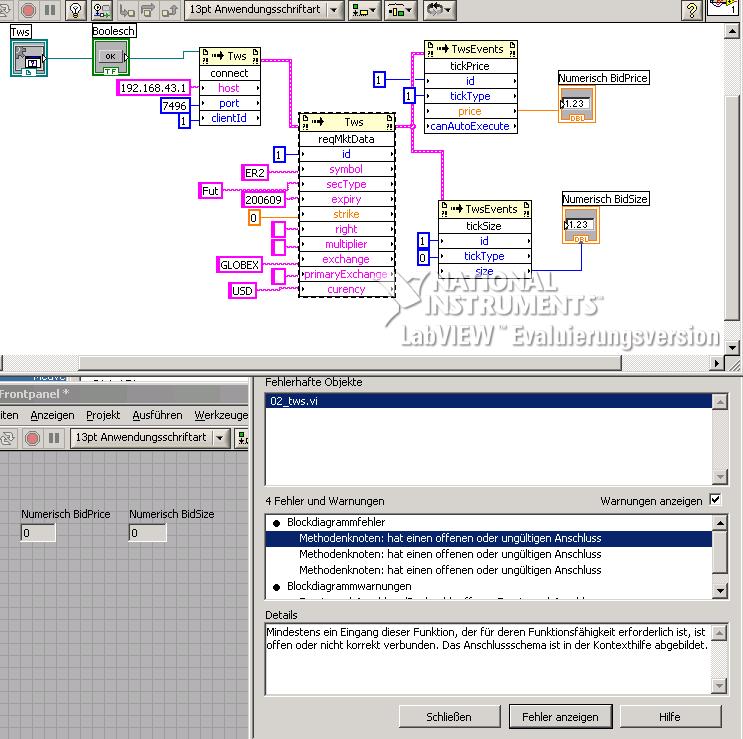The height and width of the screenshot is (739, 743).
Task: Click Numerisch BidPrice indicator on Frontpanel
Action: click(38, 533)
